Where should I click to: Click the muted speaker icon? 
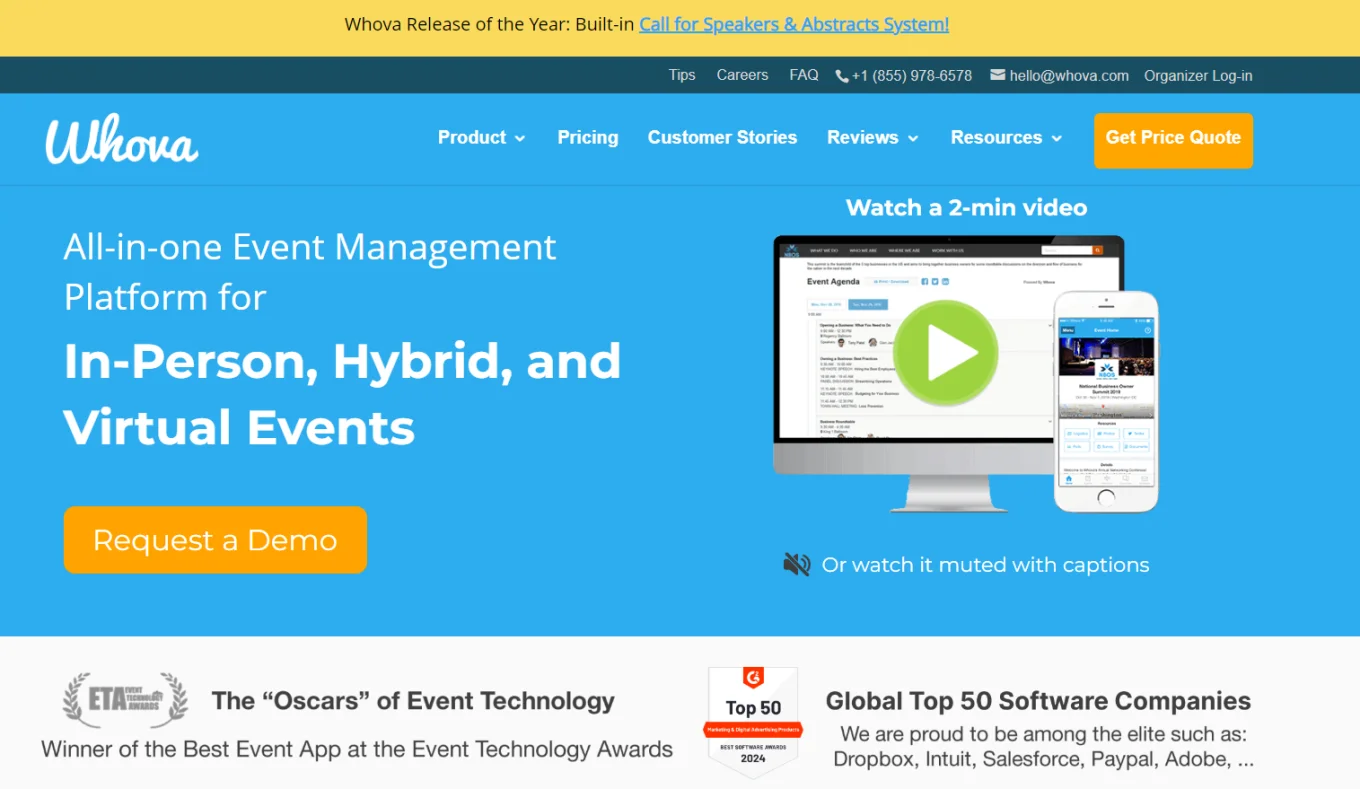click(796, 565)
